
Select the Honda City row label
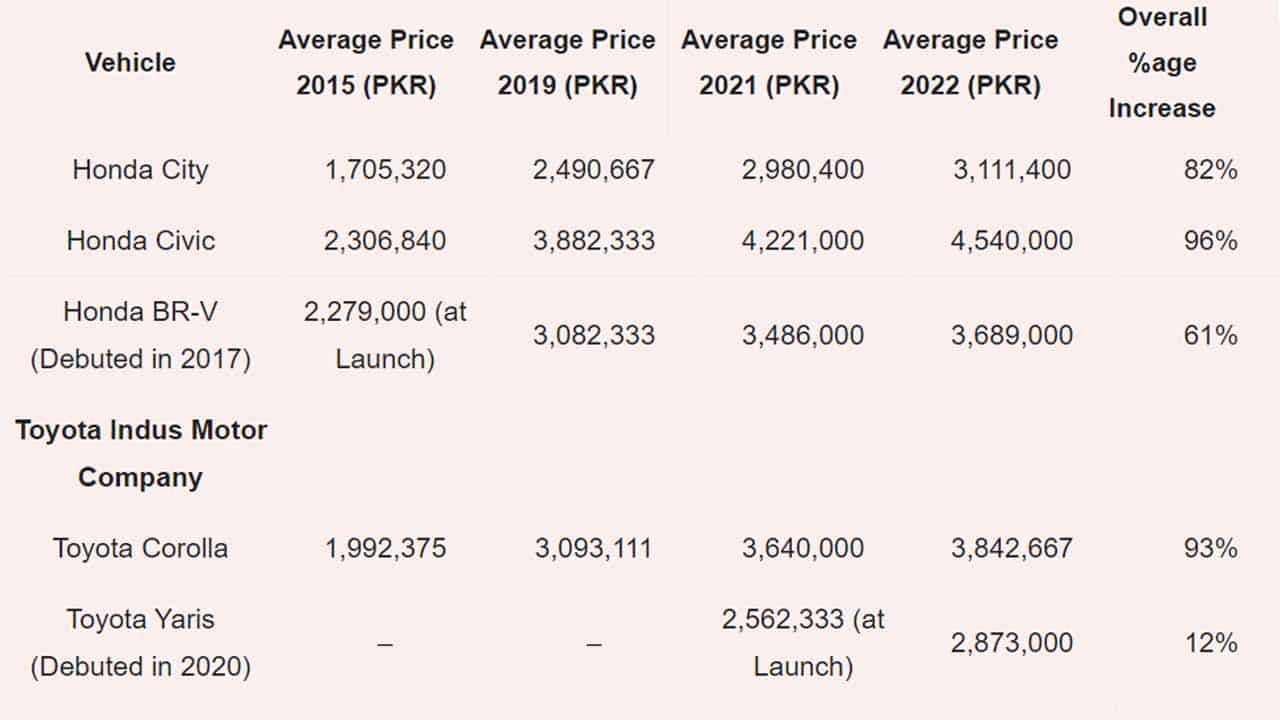(140, 169)
